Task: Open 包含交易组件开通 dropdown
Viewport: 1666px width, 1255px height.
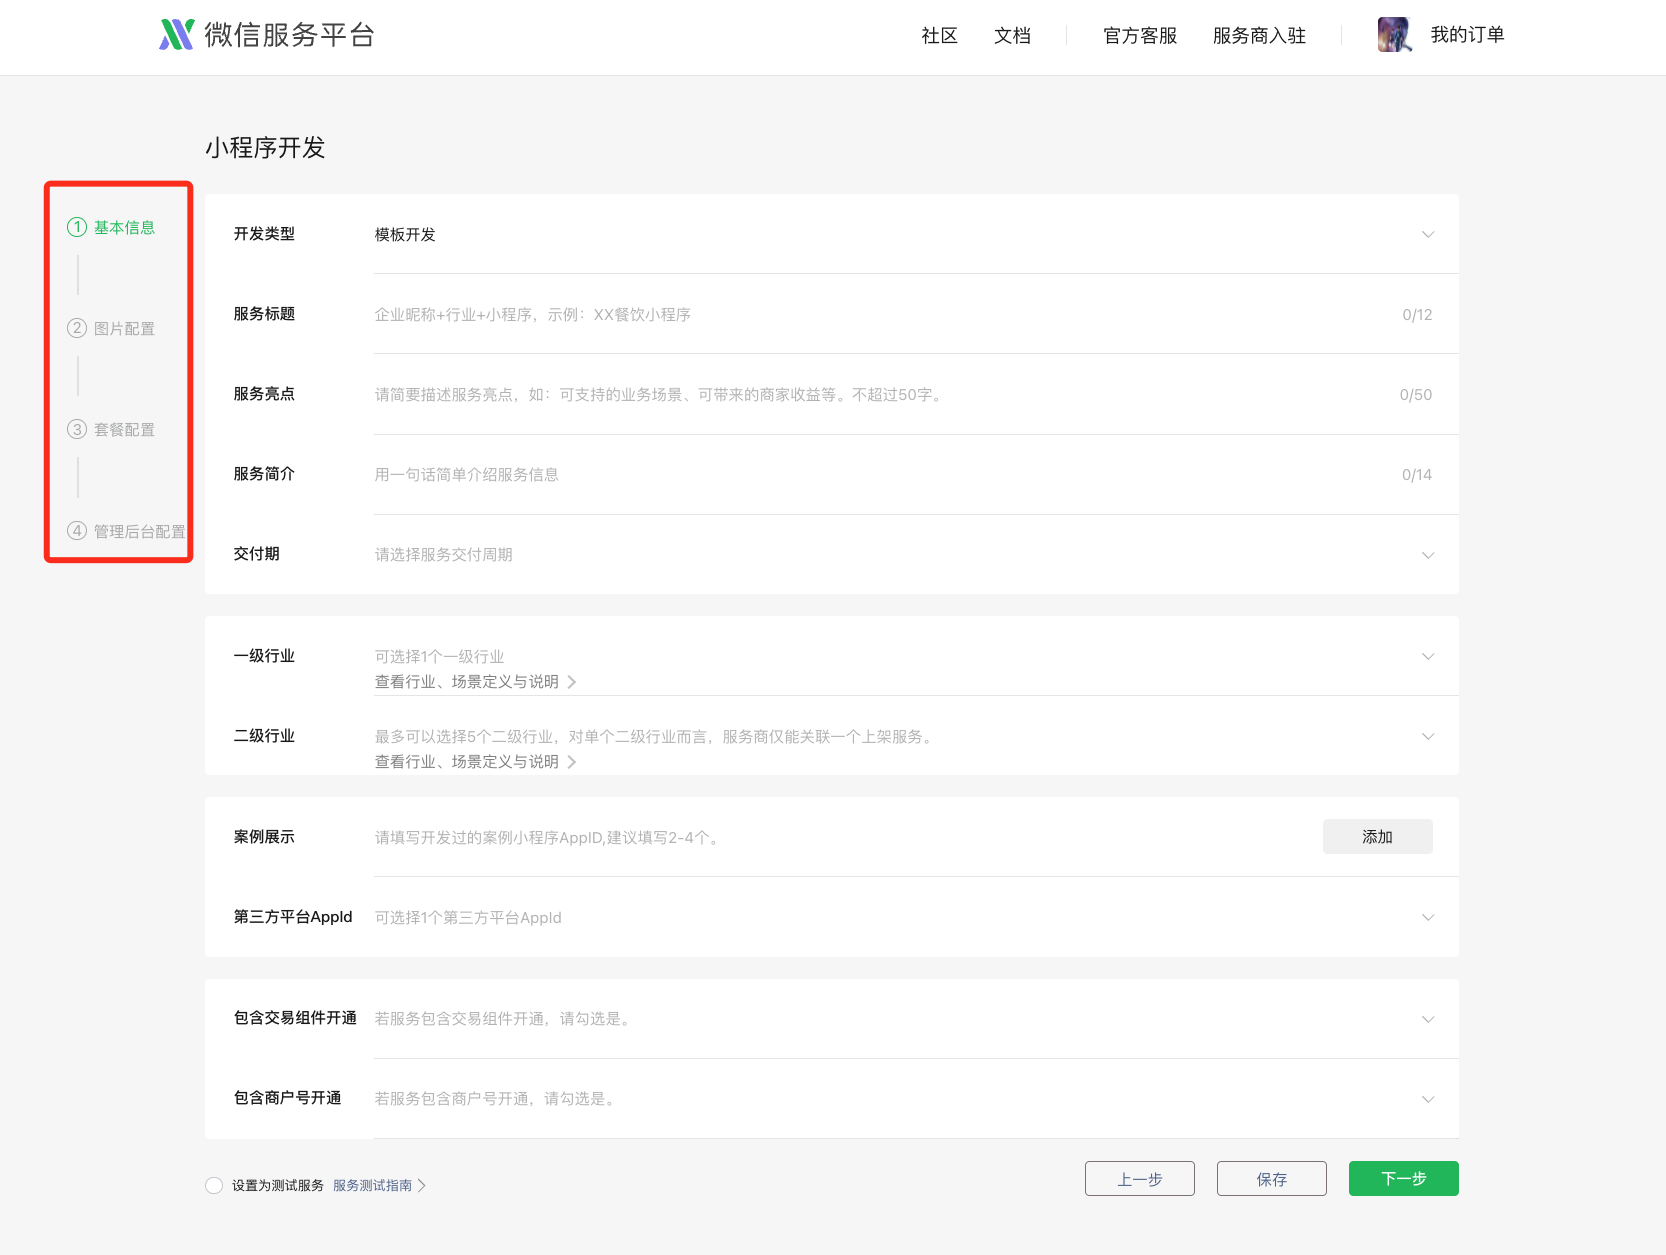Action: pyautogui.click(x=1427, y=1019)
